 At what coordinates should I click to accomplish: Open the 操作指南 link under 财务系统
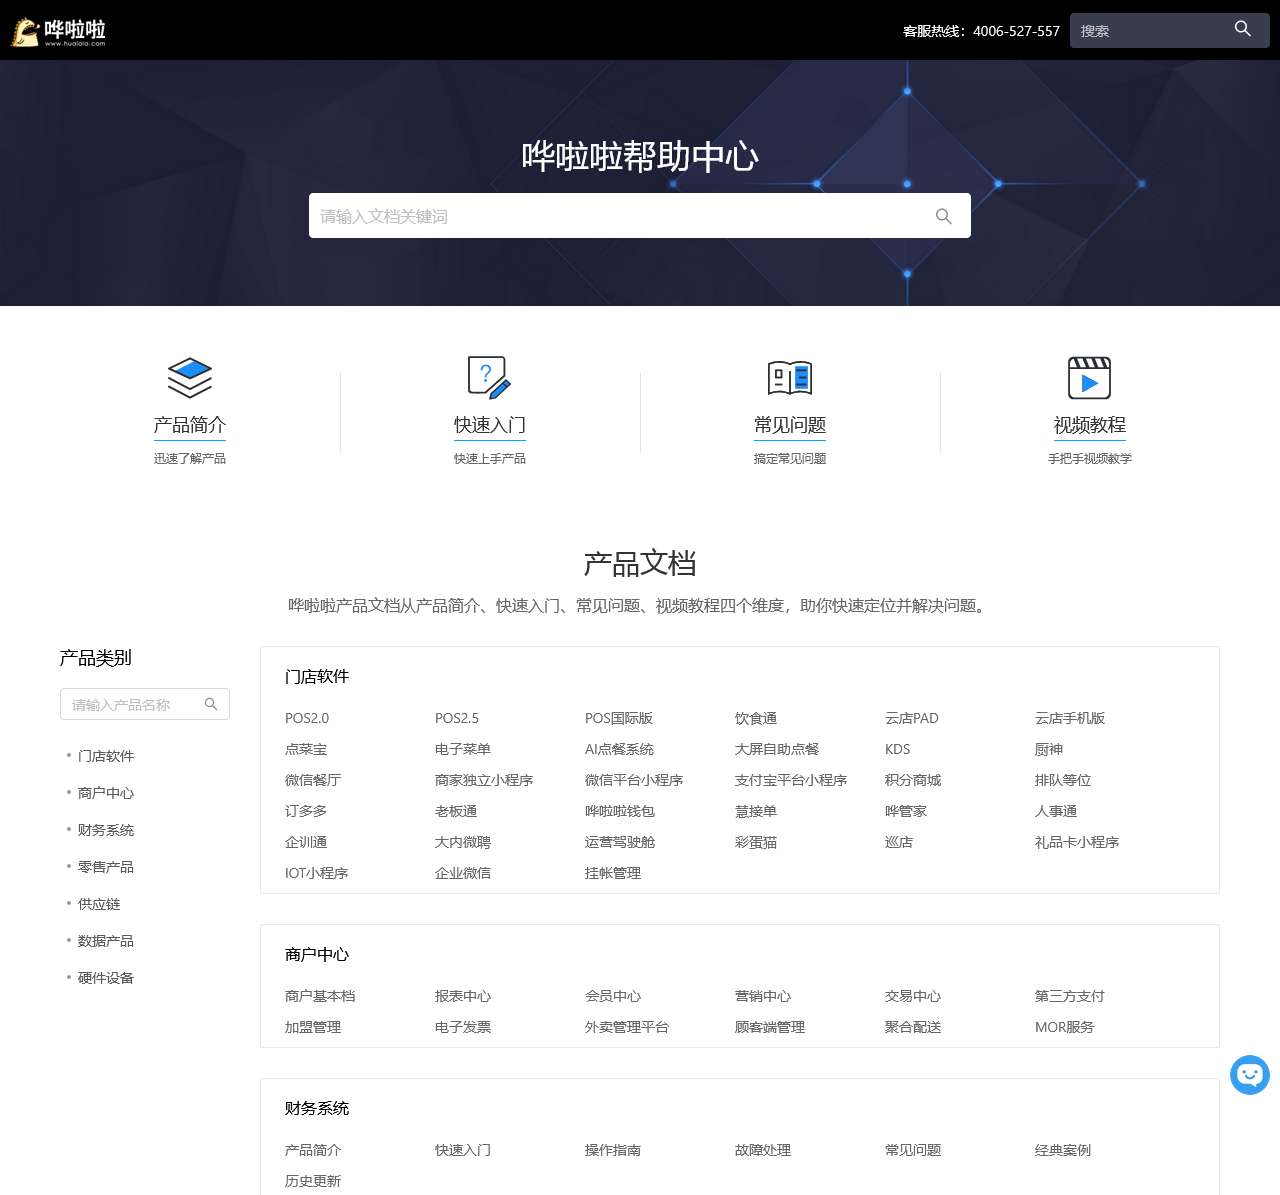[x=613, y=1150]
